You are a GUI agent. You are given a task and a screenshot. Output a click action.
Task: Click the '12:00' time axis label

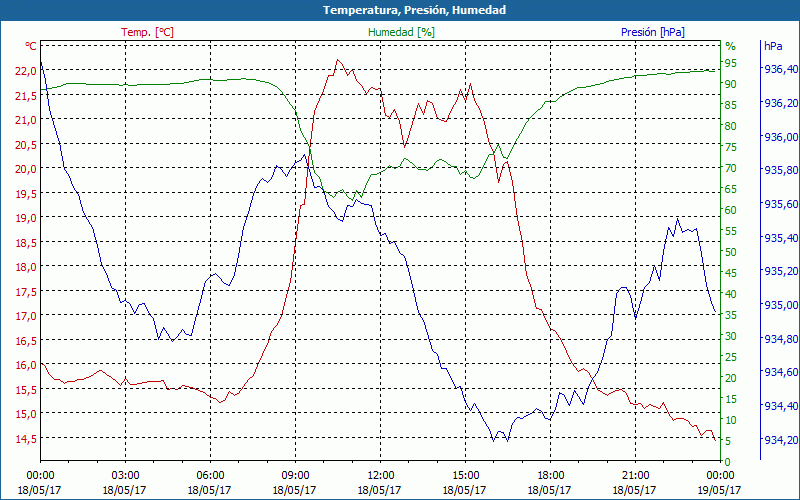click(x=381, y=476)
